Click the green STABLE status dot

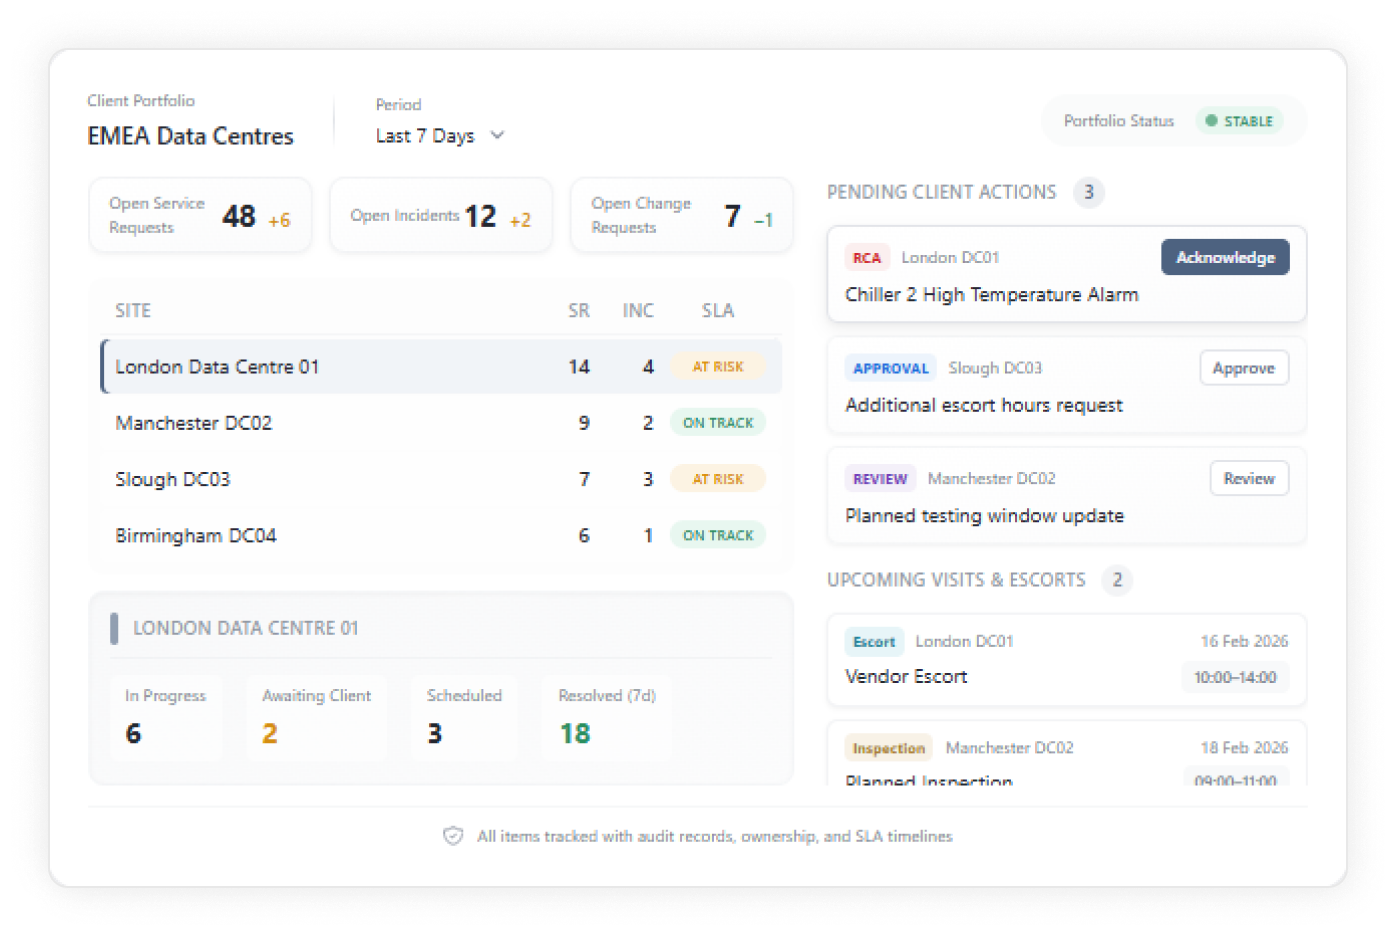(x=1211, y=121)
